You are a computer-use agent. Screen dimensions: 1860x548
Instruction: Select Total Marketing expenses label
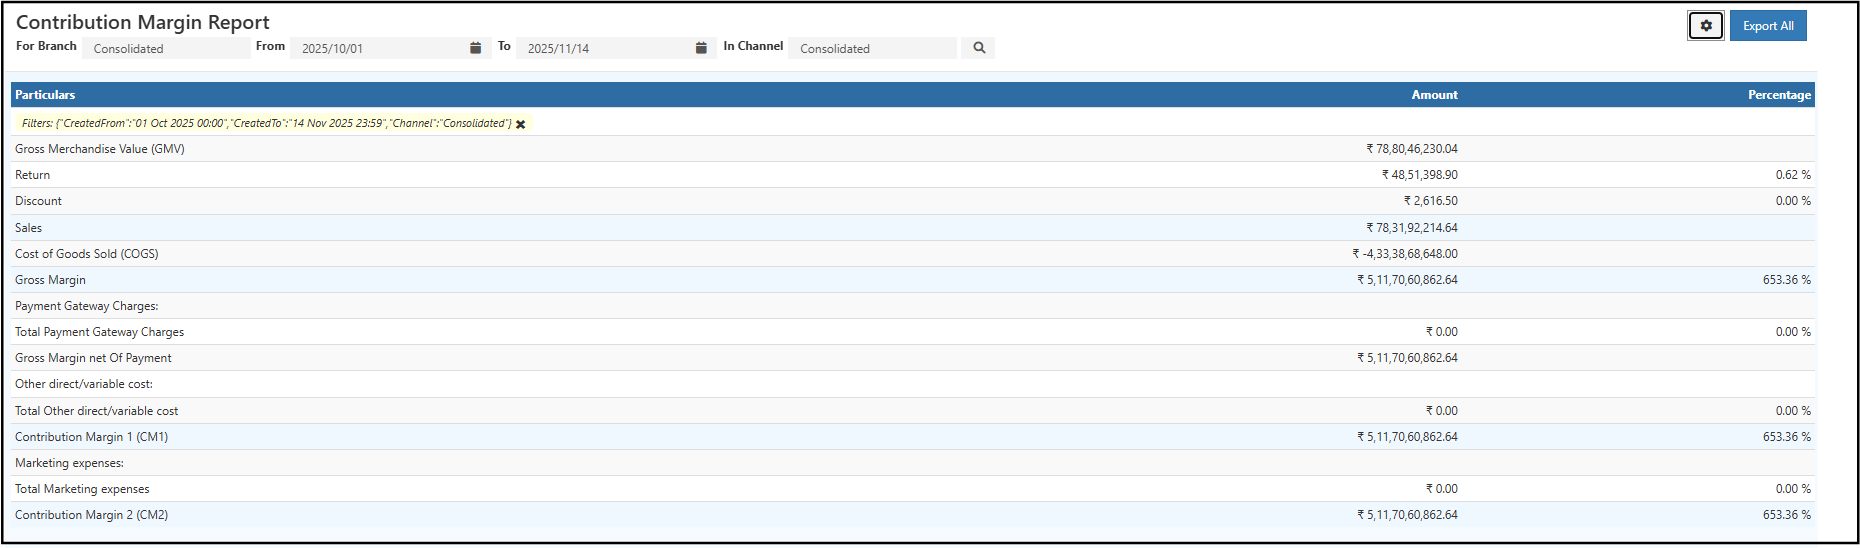click(82, 489)
